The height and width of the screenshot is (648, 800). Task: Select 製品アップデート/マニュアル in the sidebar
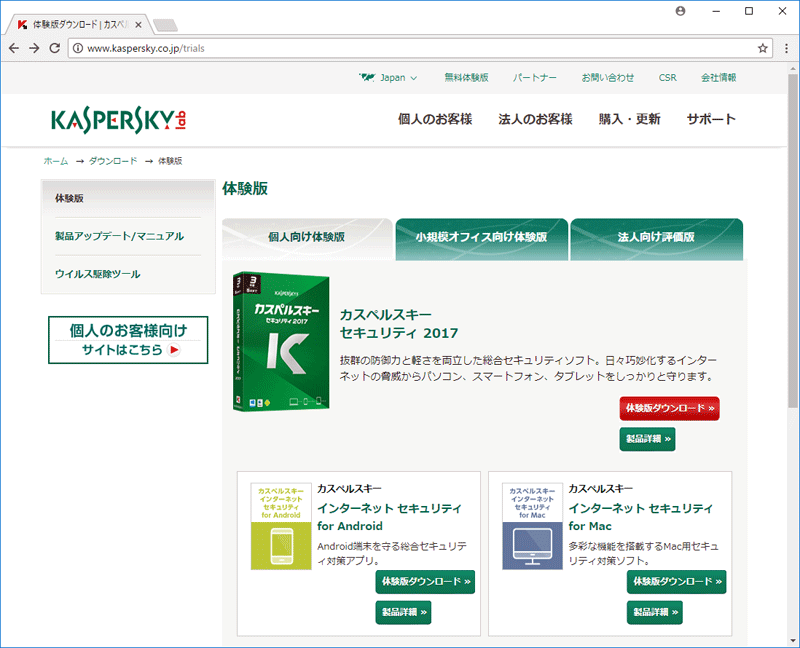119,236
